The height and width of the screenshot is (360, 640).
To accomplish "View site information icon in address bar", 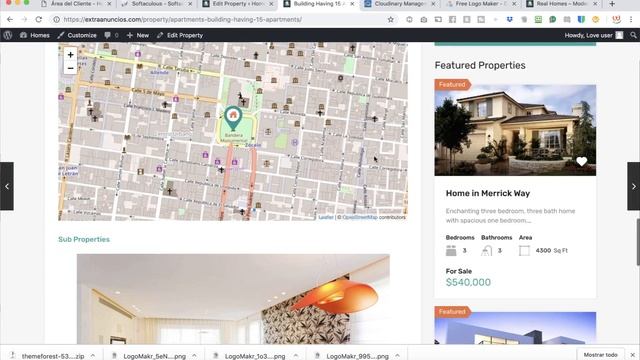I will tap(57, 20).
